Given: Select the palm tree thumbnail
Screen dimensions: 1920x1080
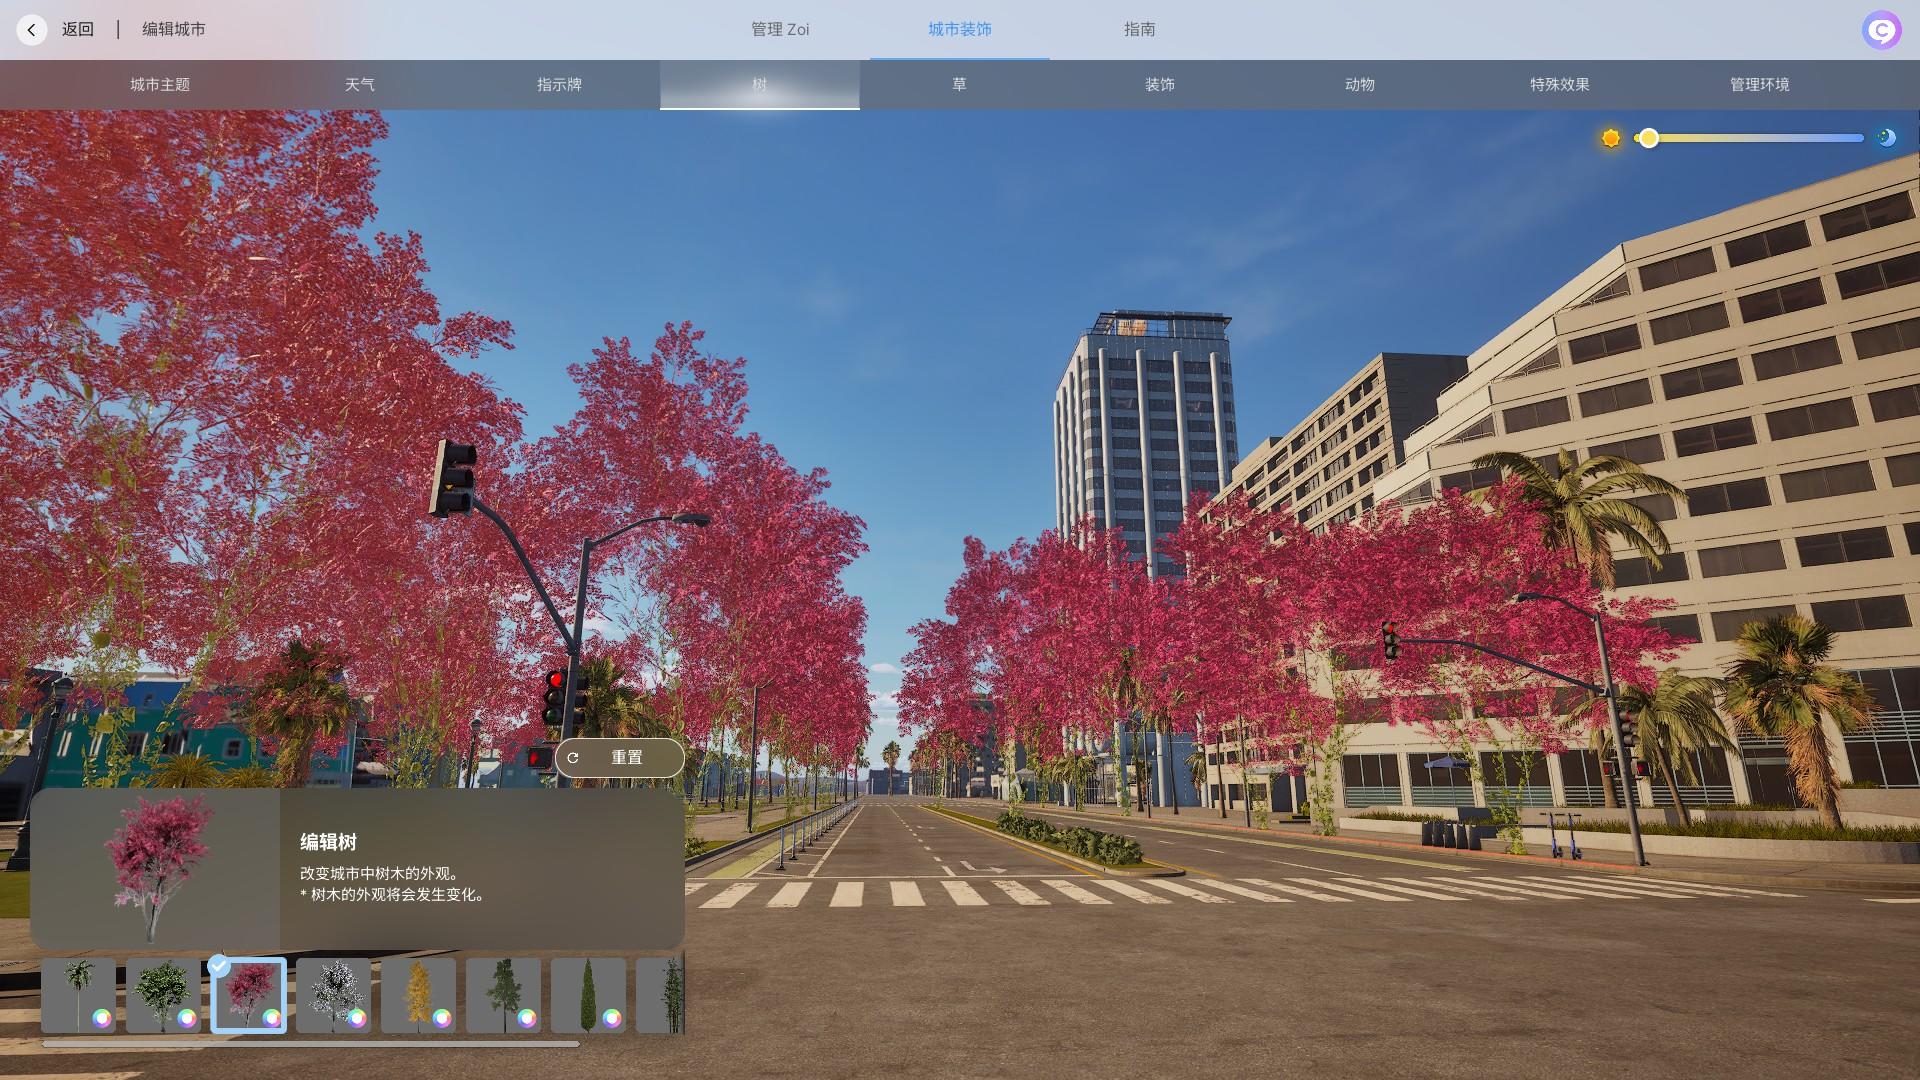Looking at the screenshot, I should [x=78, y=995].
